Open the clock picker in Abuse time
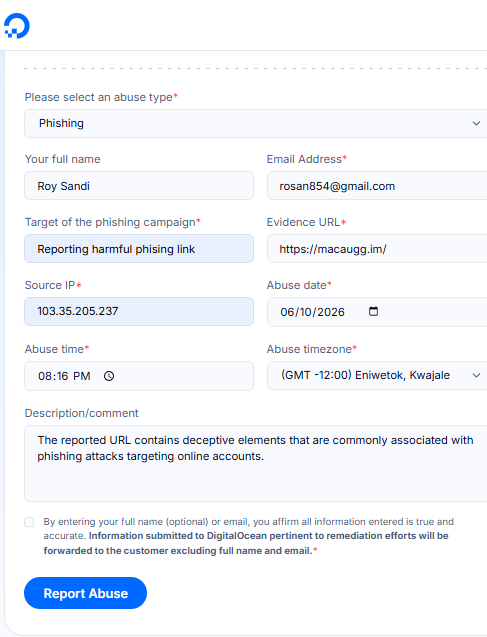487x637 pixels. tap(109, 376)
